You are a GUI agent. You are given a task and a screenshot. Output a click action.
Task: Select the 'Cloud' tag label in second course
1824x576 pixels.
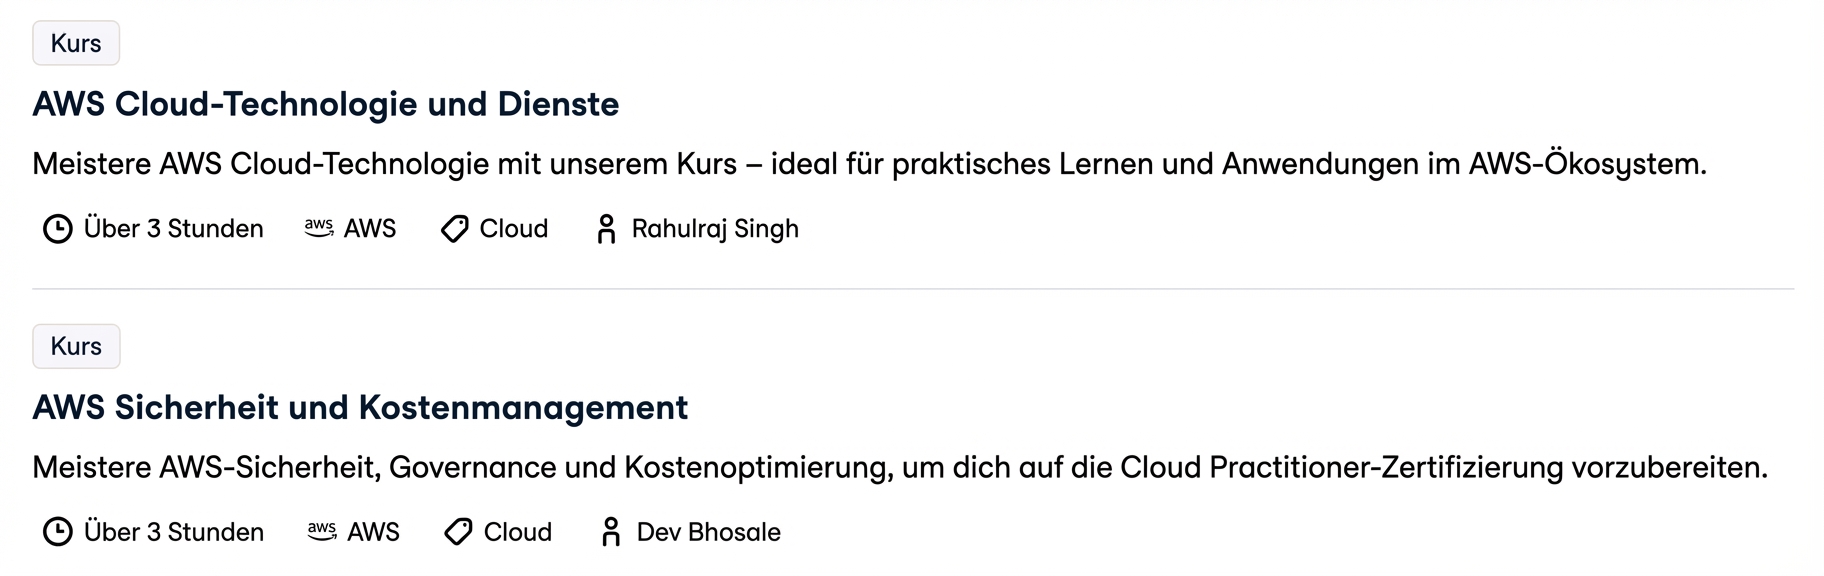[x=517, y=532]
